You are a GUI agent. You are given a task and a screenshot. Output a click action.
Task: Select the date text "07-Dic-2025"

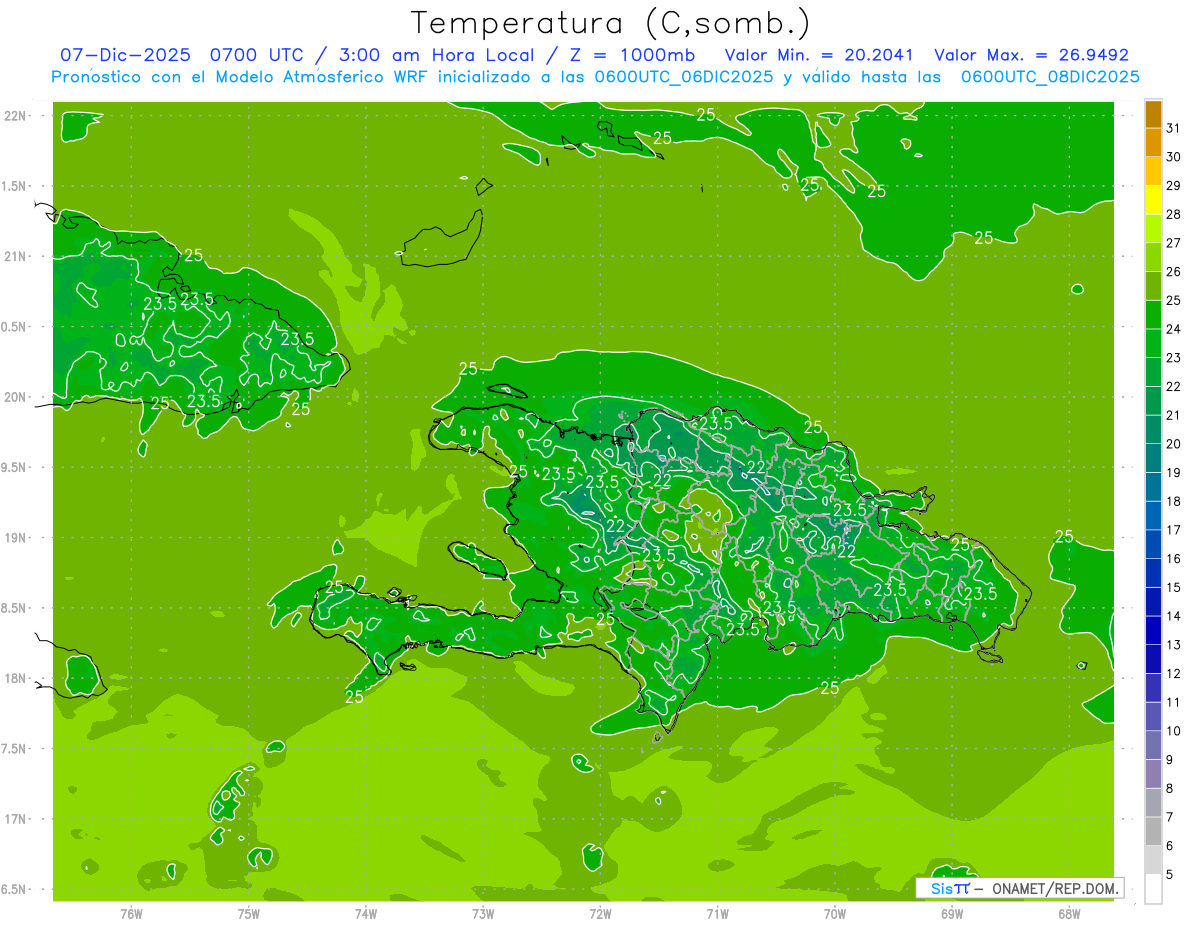click(x=125, y=55)
